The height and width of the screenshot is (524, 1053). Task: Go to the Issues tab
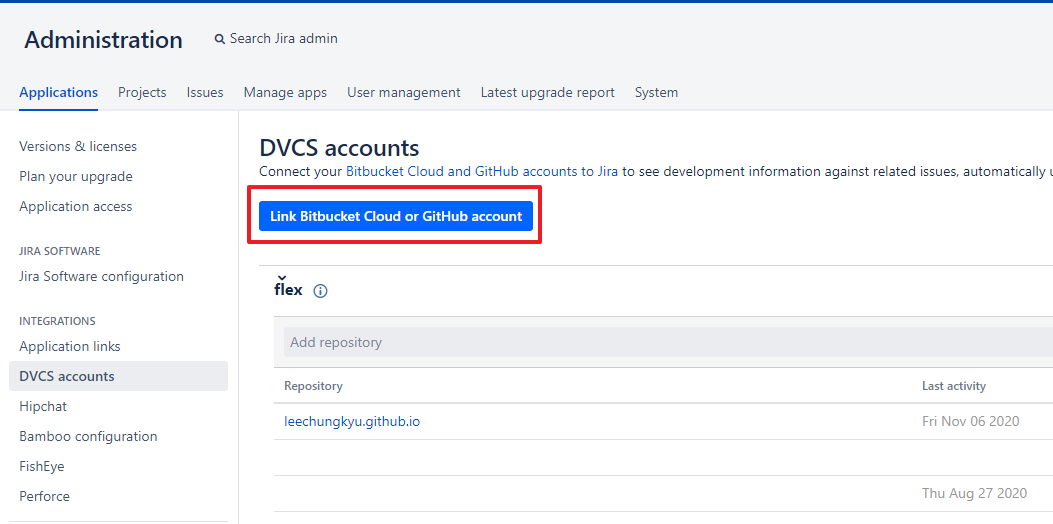point(205,93)
